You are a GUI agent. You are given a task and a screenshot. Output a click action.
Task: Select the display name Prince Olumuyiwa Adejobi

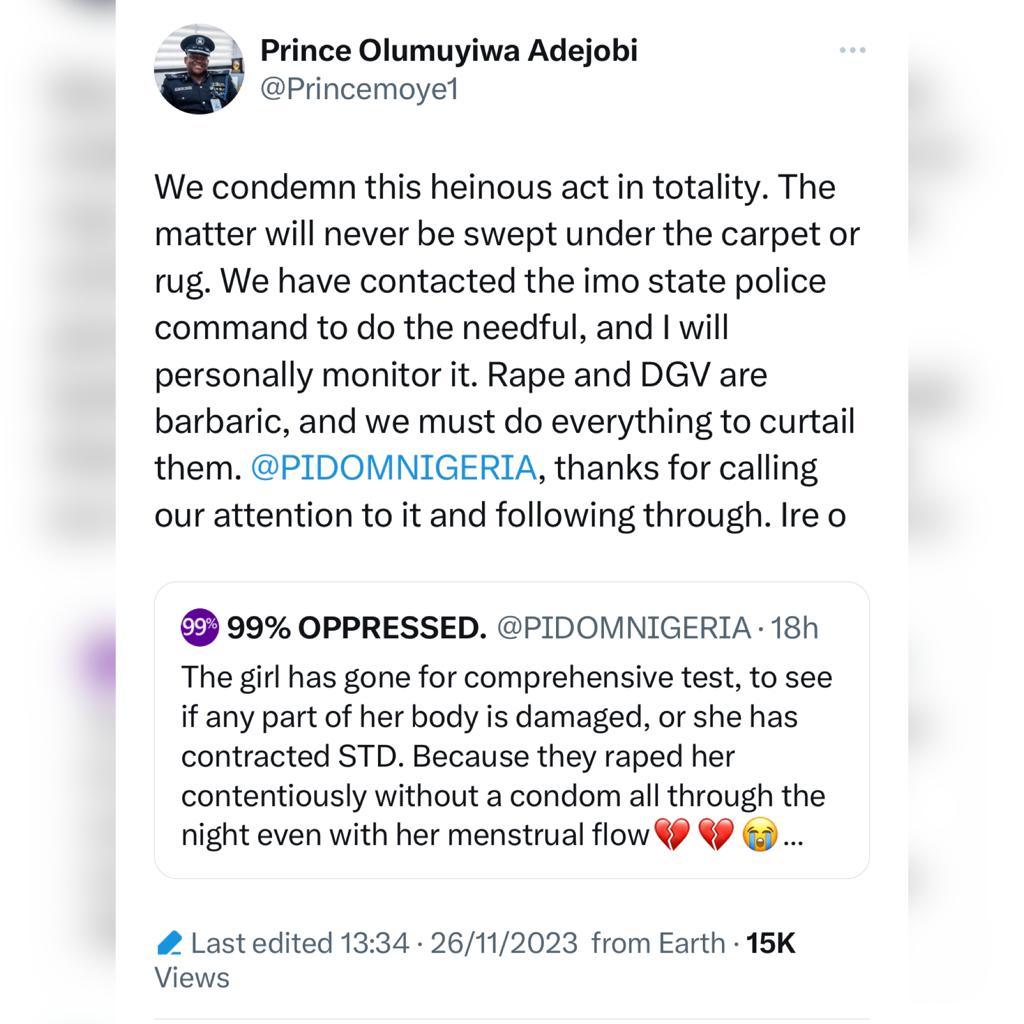(450, 50)
